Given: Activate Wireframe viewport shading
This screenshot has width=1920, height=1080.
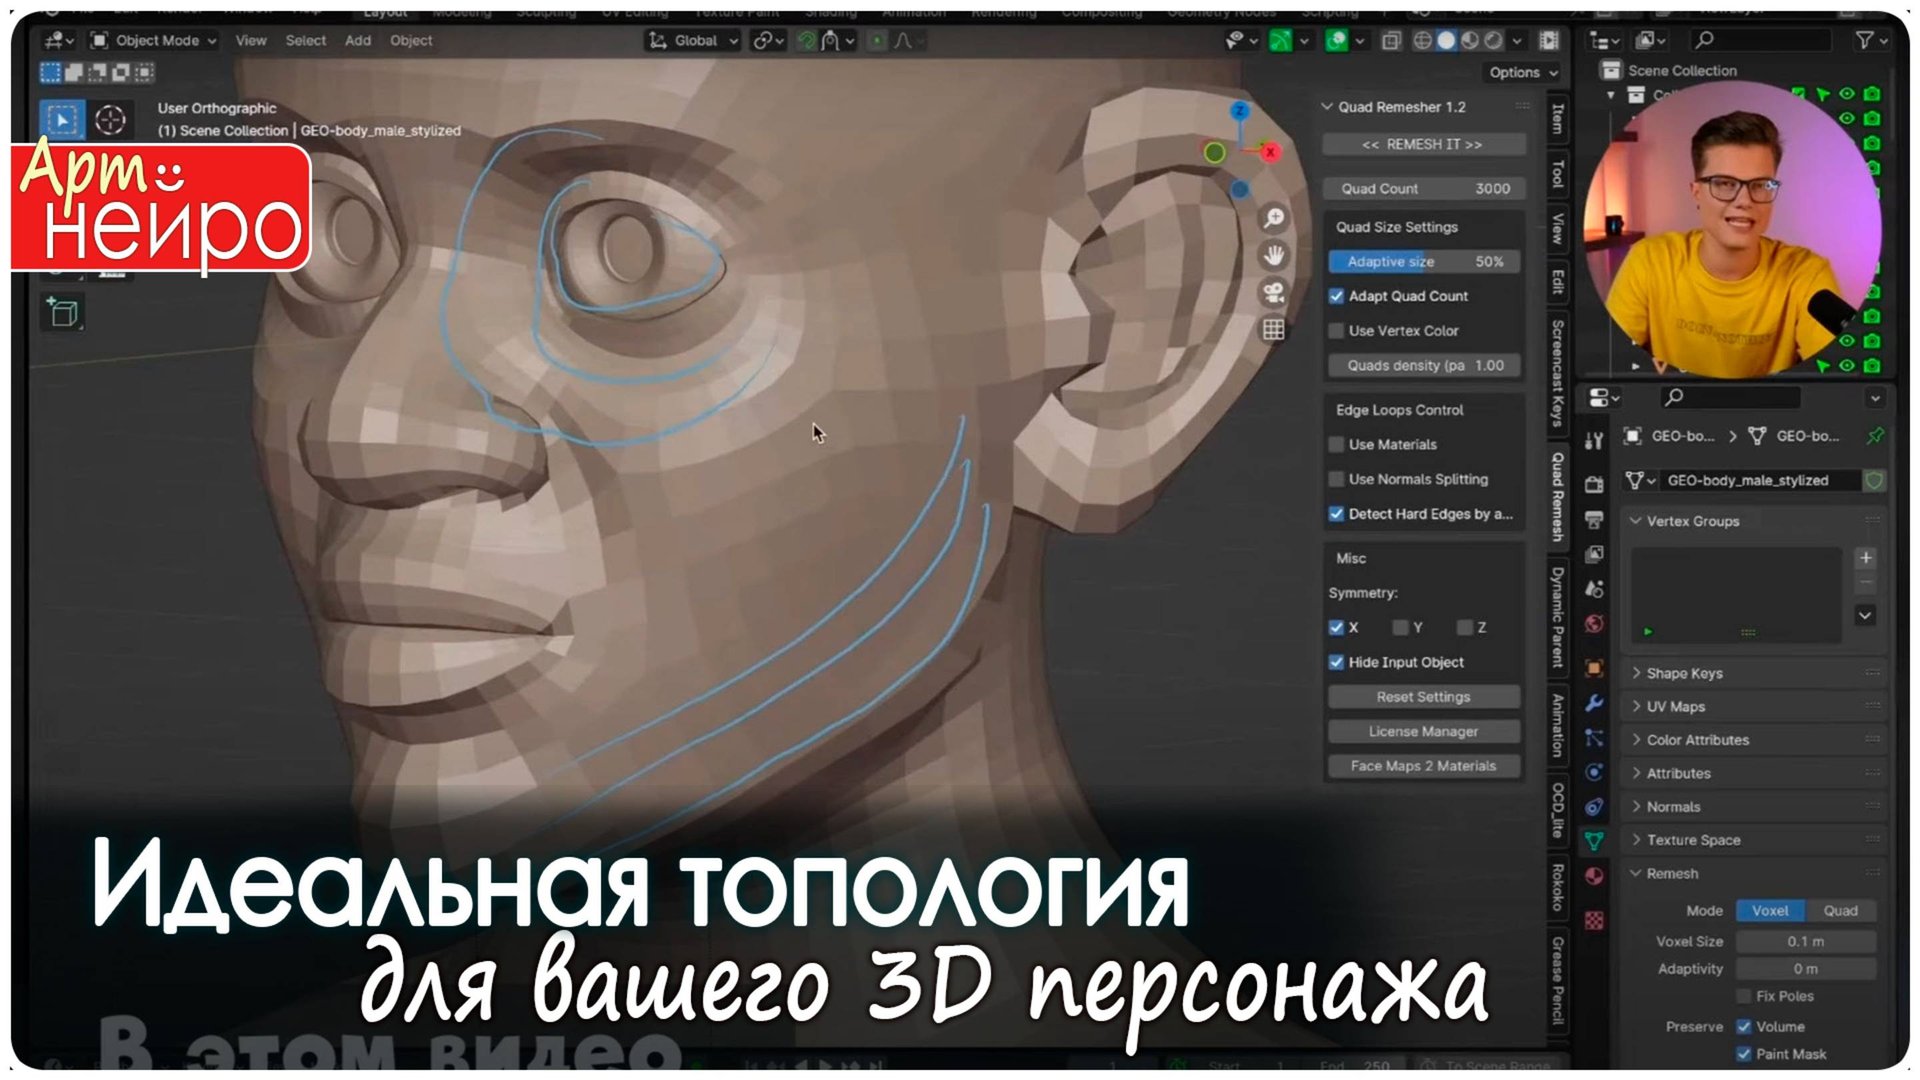Looking at the screenshot, I should pyautogui.click(x=1423, y=41).
